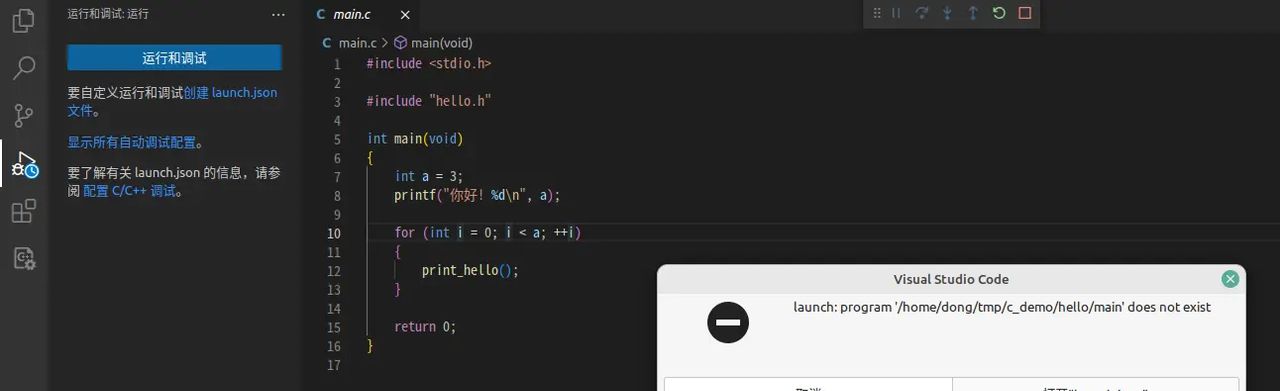This screenshot has height=391, width=1280.
Task: Restart the debug session
Action: coord(999,13)
